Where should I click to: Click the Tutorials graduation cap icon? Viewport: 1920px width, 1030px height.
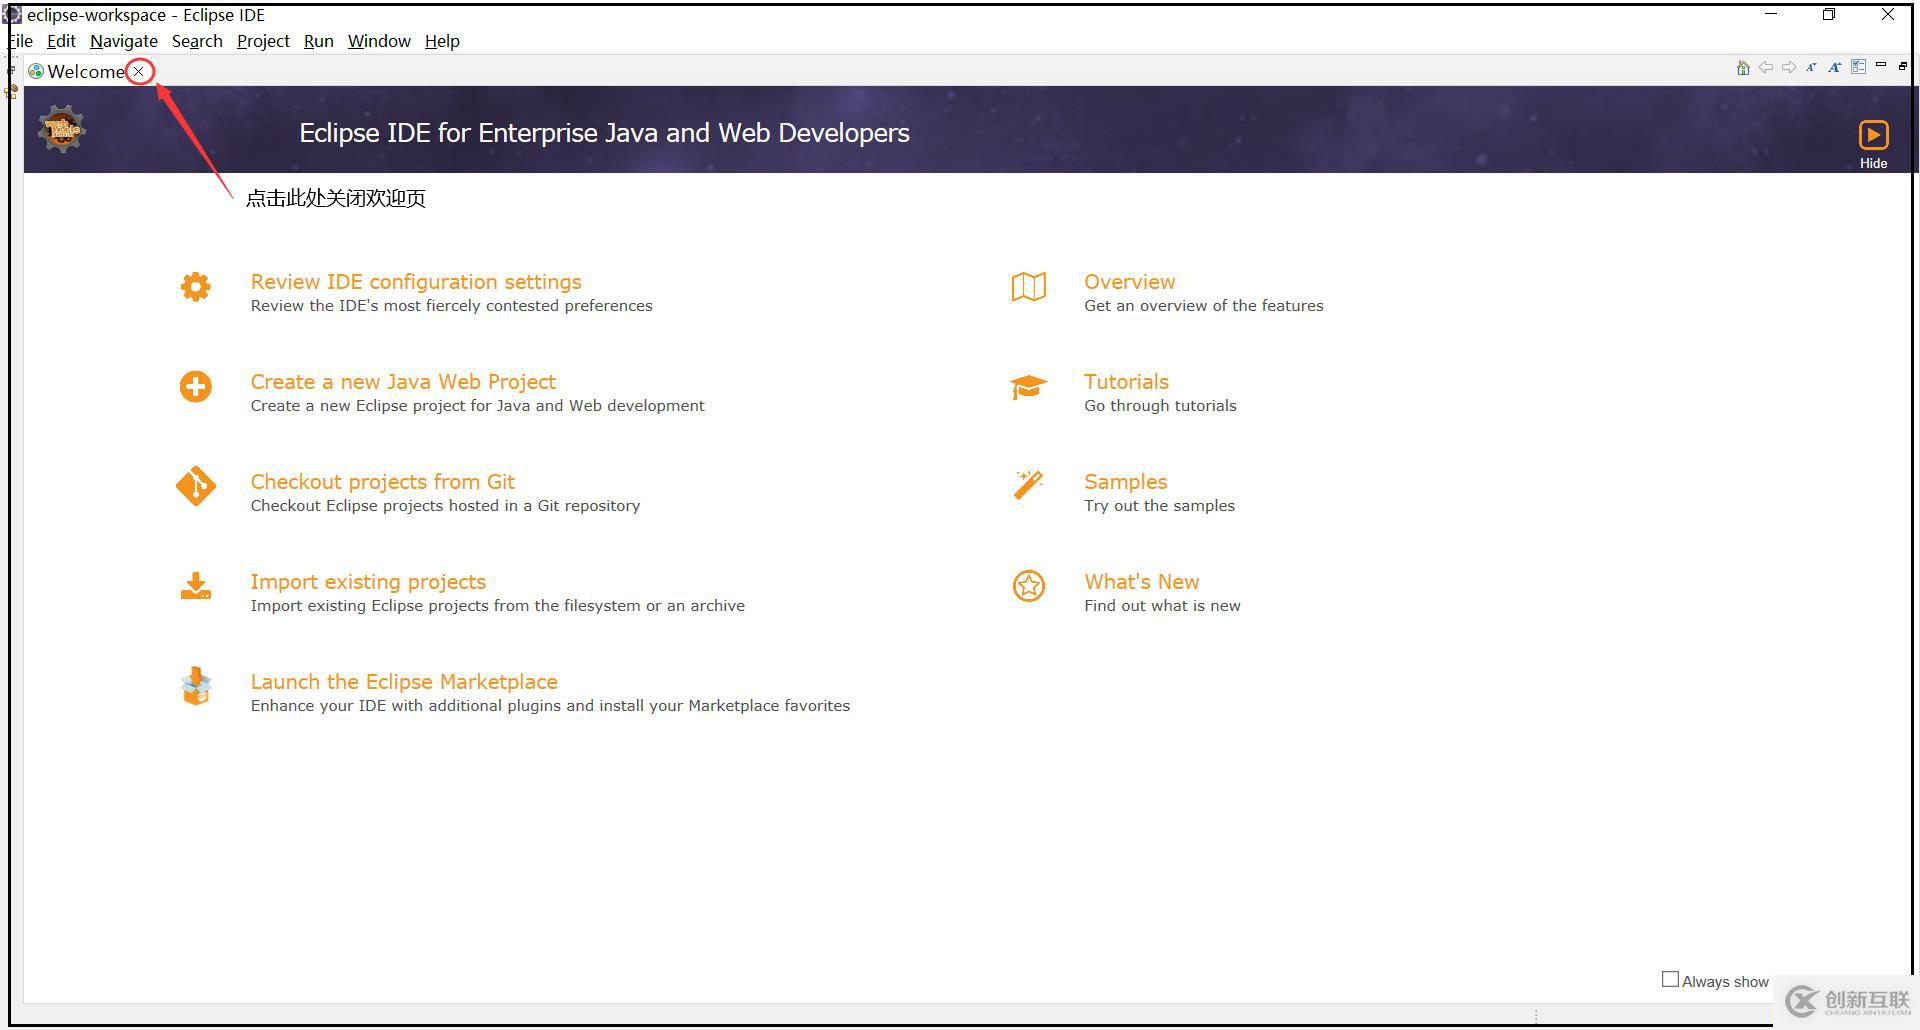[x=1028, y=387]
